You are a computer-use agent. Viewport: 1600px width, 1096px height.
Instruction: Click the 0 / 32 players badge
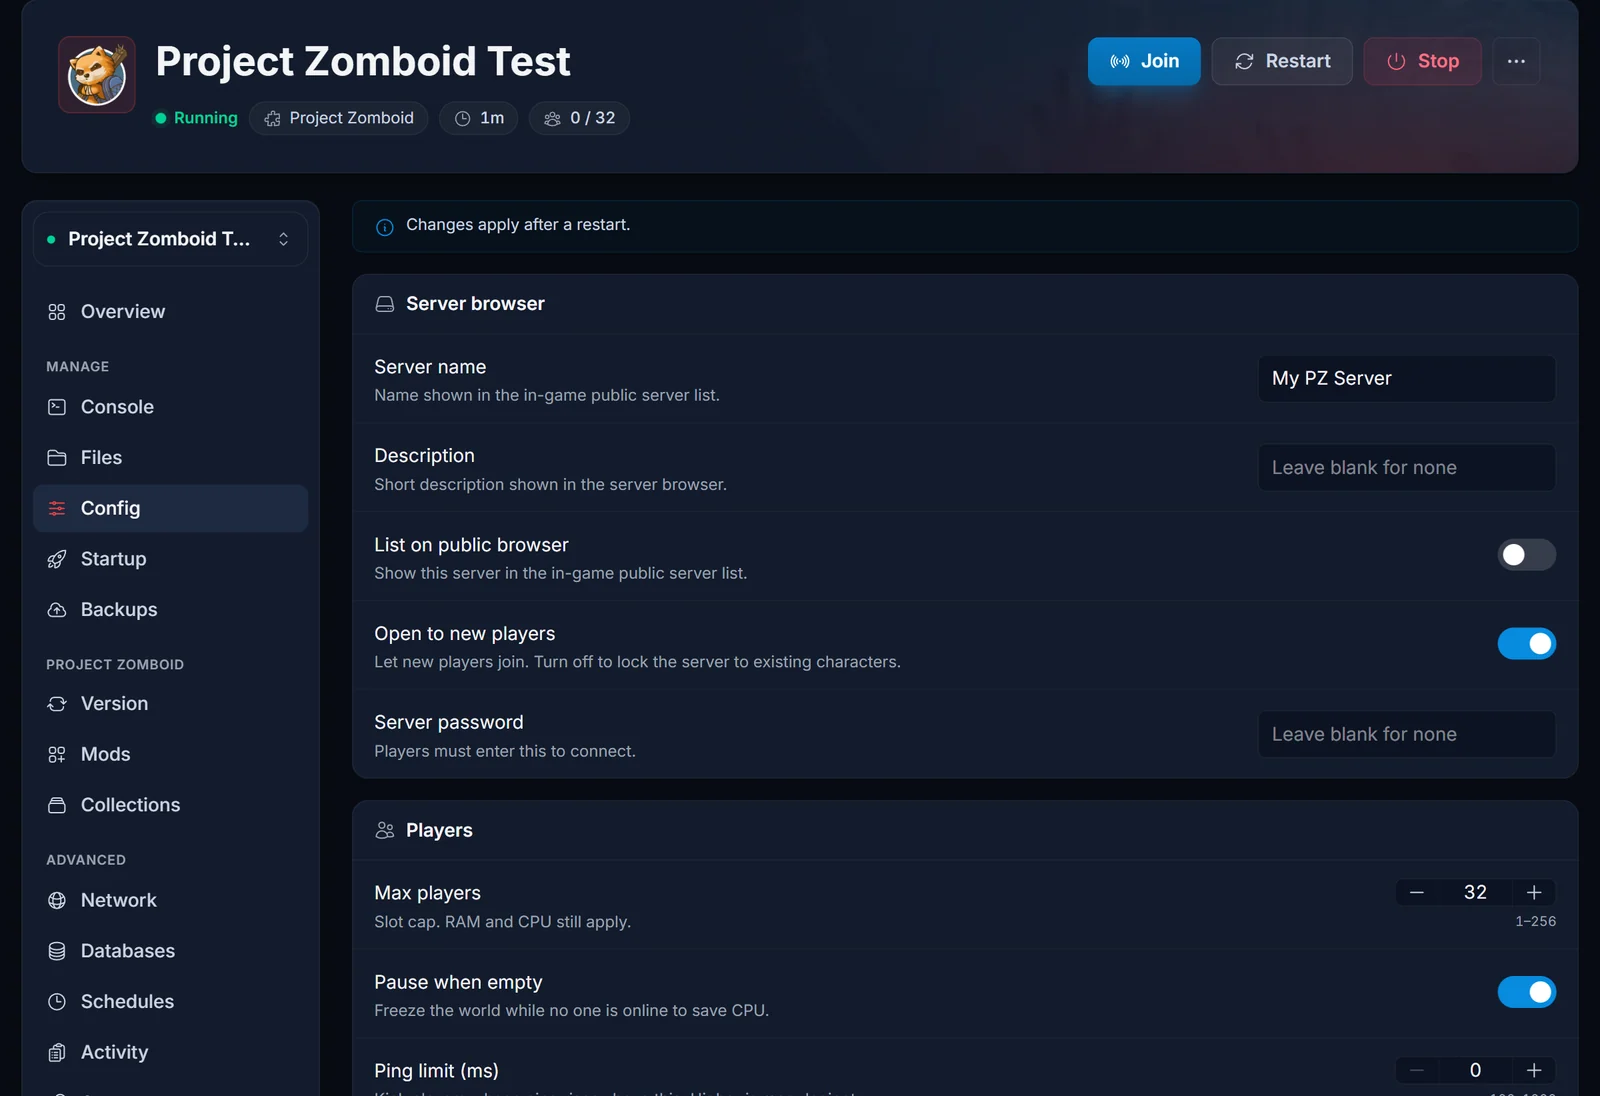tap(579, 118)
